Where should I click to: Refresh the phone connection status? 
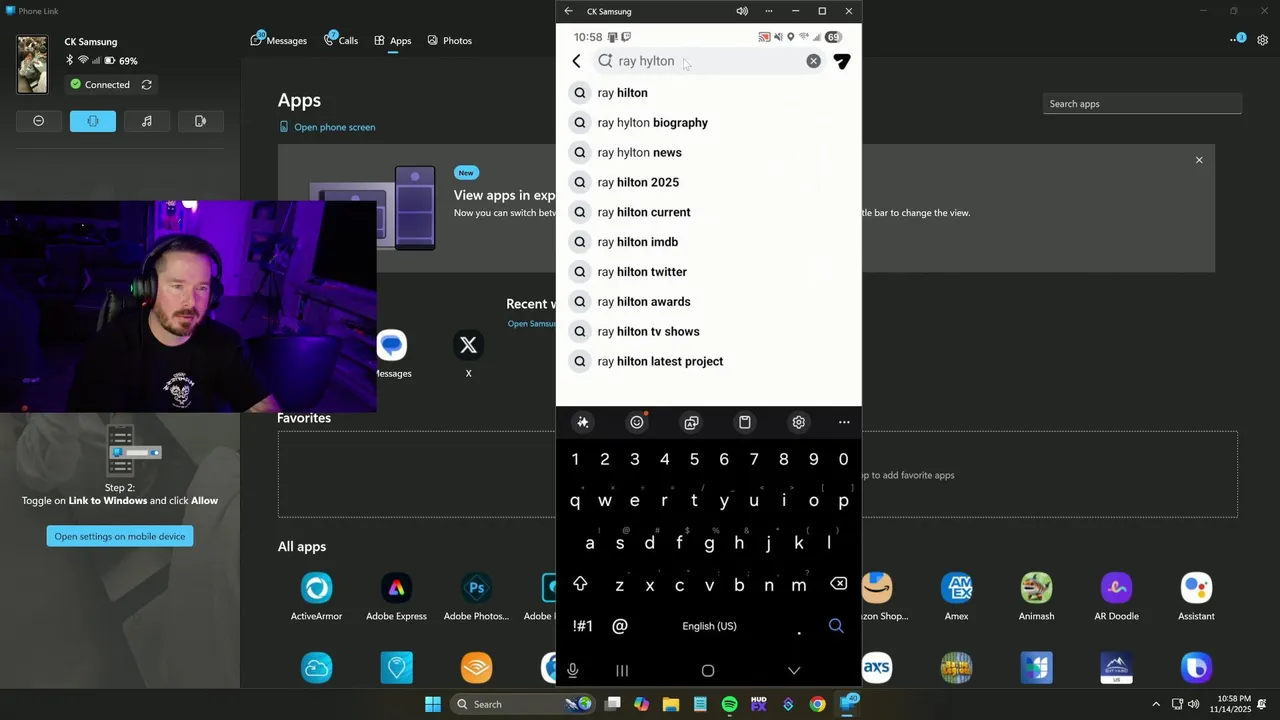click(147, 85)
